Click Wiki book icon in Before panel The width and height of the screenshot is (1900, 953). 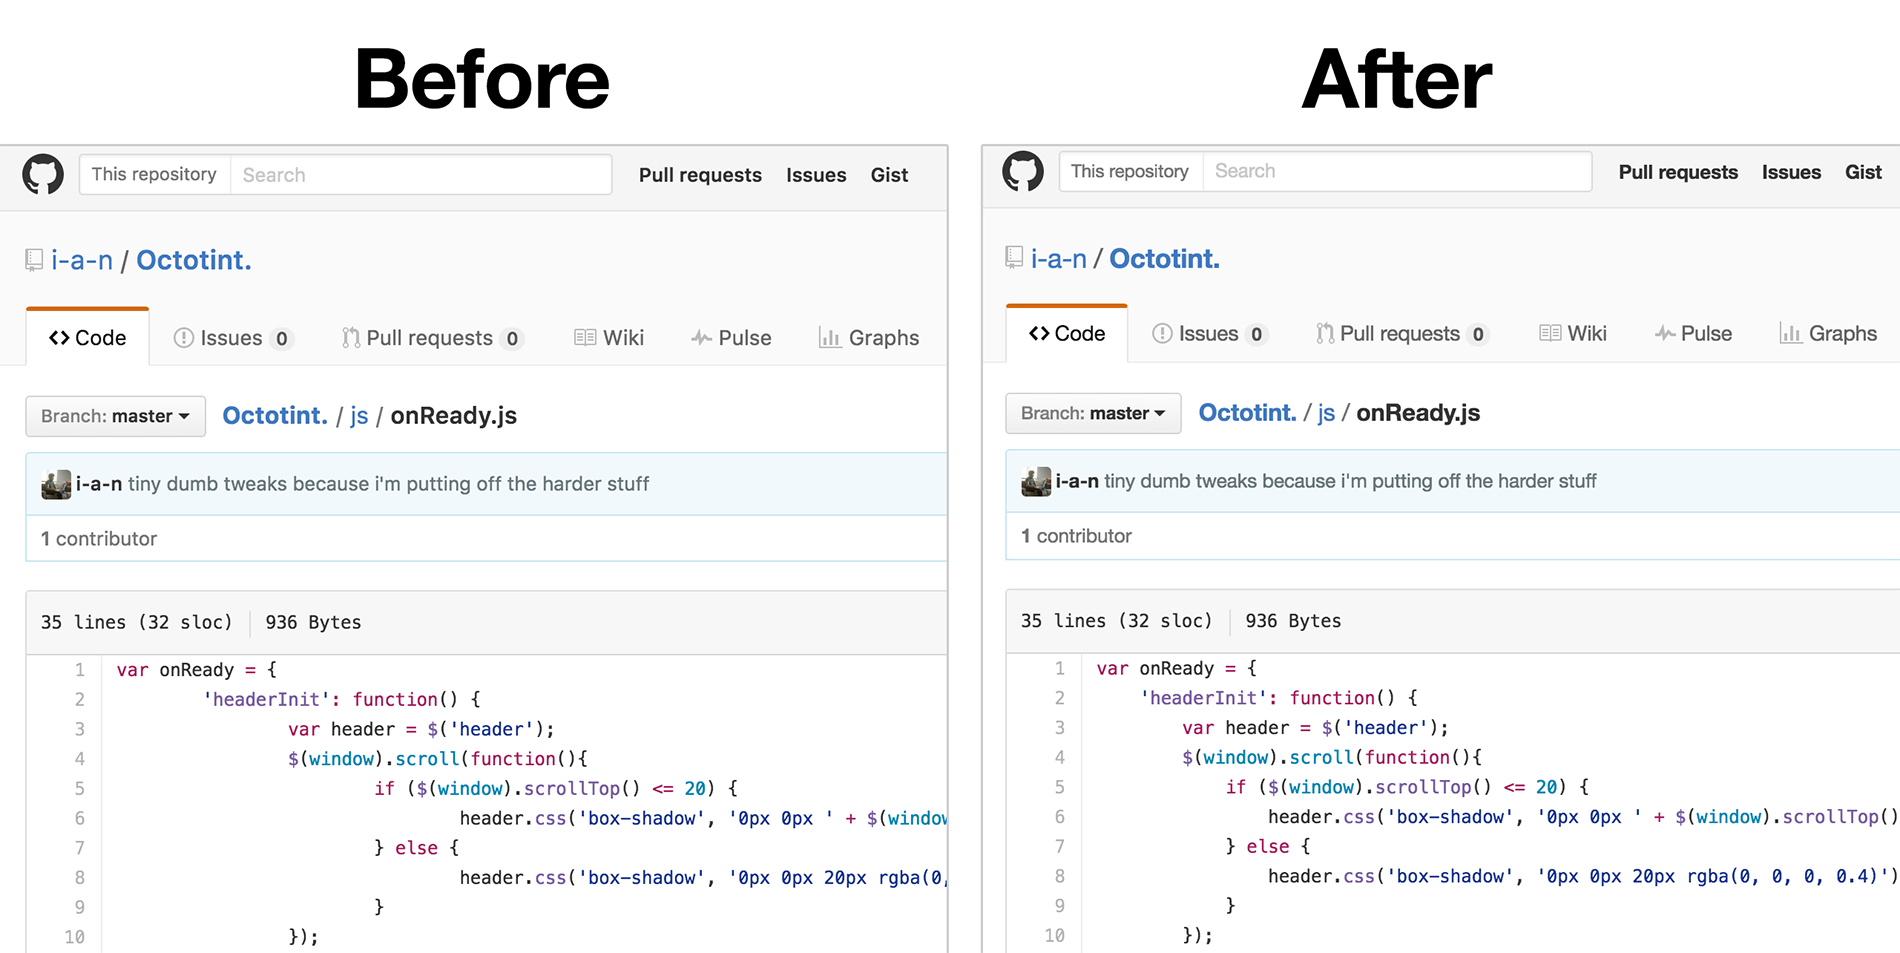pyautogui.click(x=585, y=338)
